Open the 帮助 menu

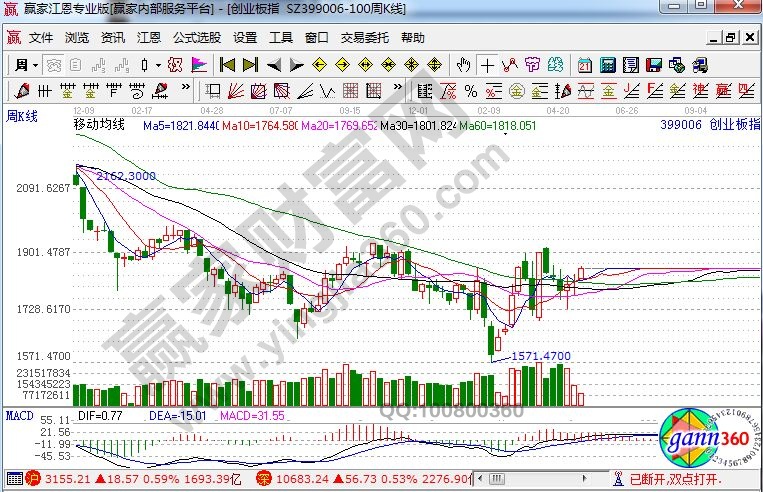point(413,37)
